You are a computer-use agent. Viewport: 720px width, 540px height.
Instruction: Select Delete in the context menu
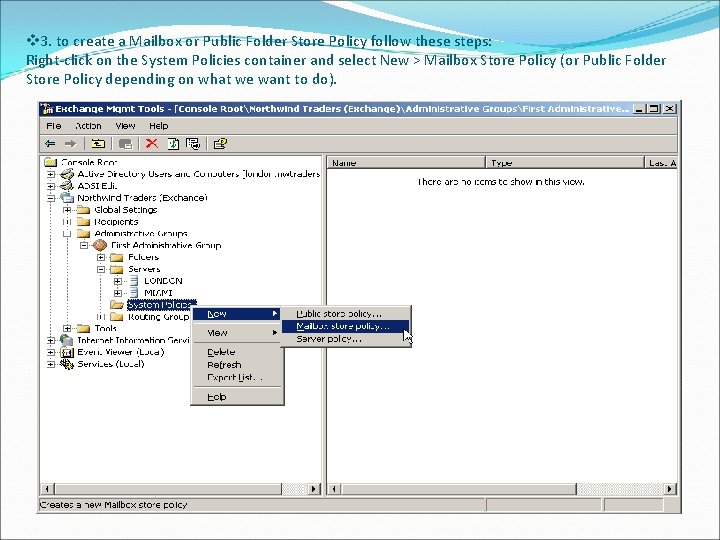[x=237, y=352]
